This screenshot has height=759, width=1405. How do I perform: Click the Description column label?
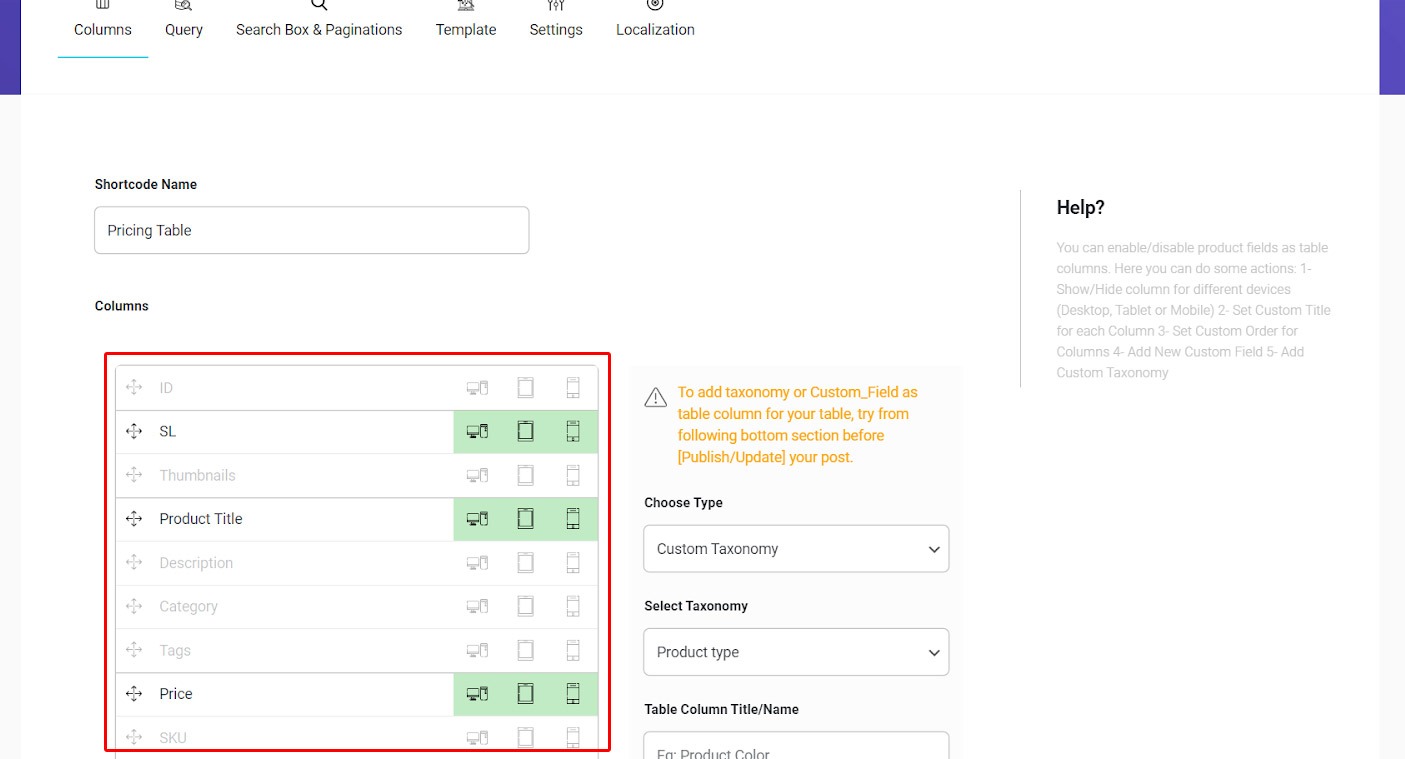tap(196, 563)
